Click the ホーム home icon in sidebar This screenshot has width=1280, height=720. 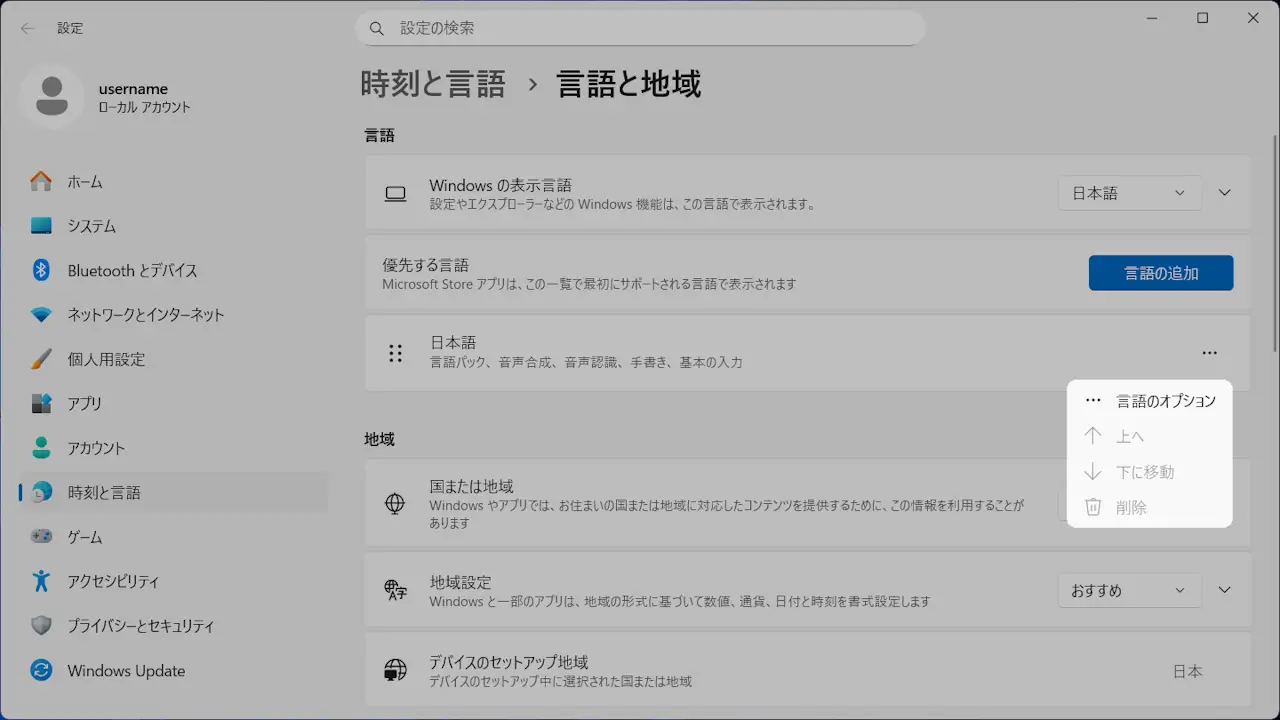click(x=41, y=182)
